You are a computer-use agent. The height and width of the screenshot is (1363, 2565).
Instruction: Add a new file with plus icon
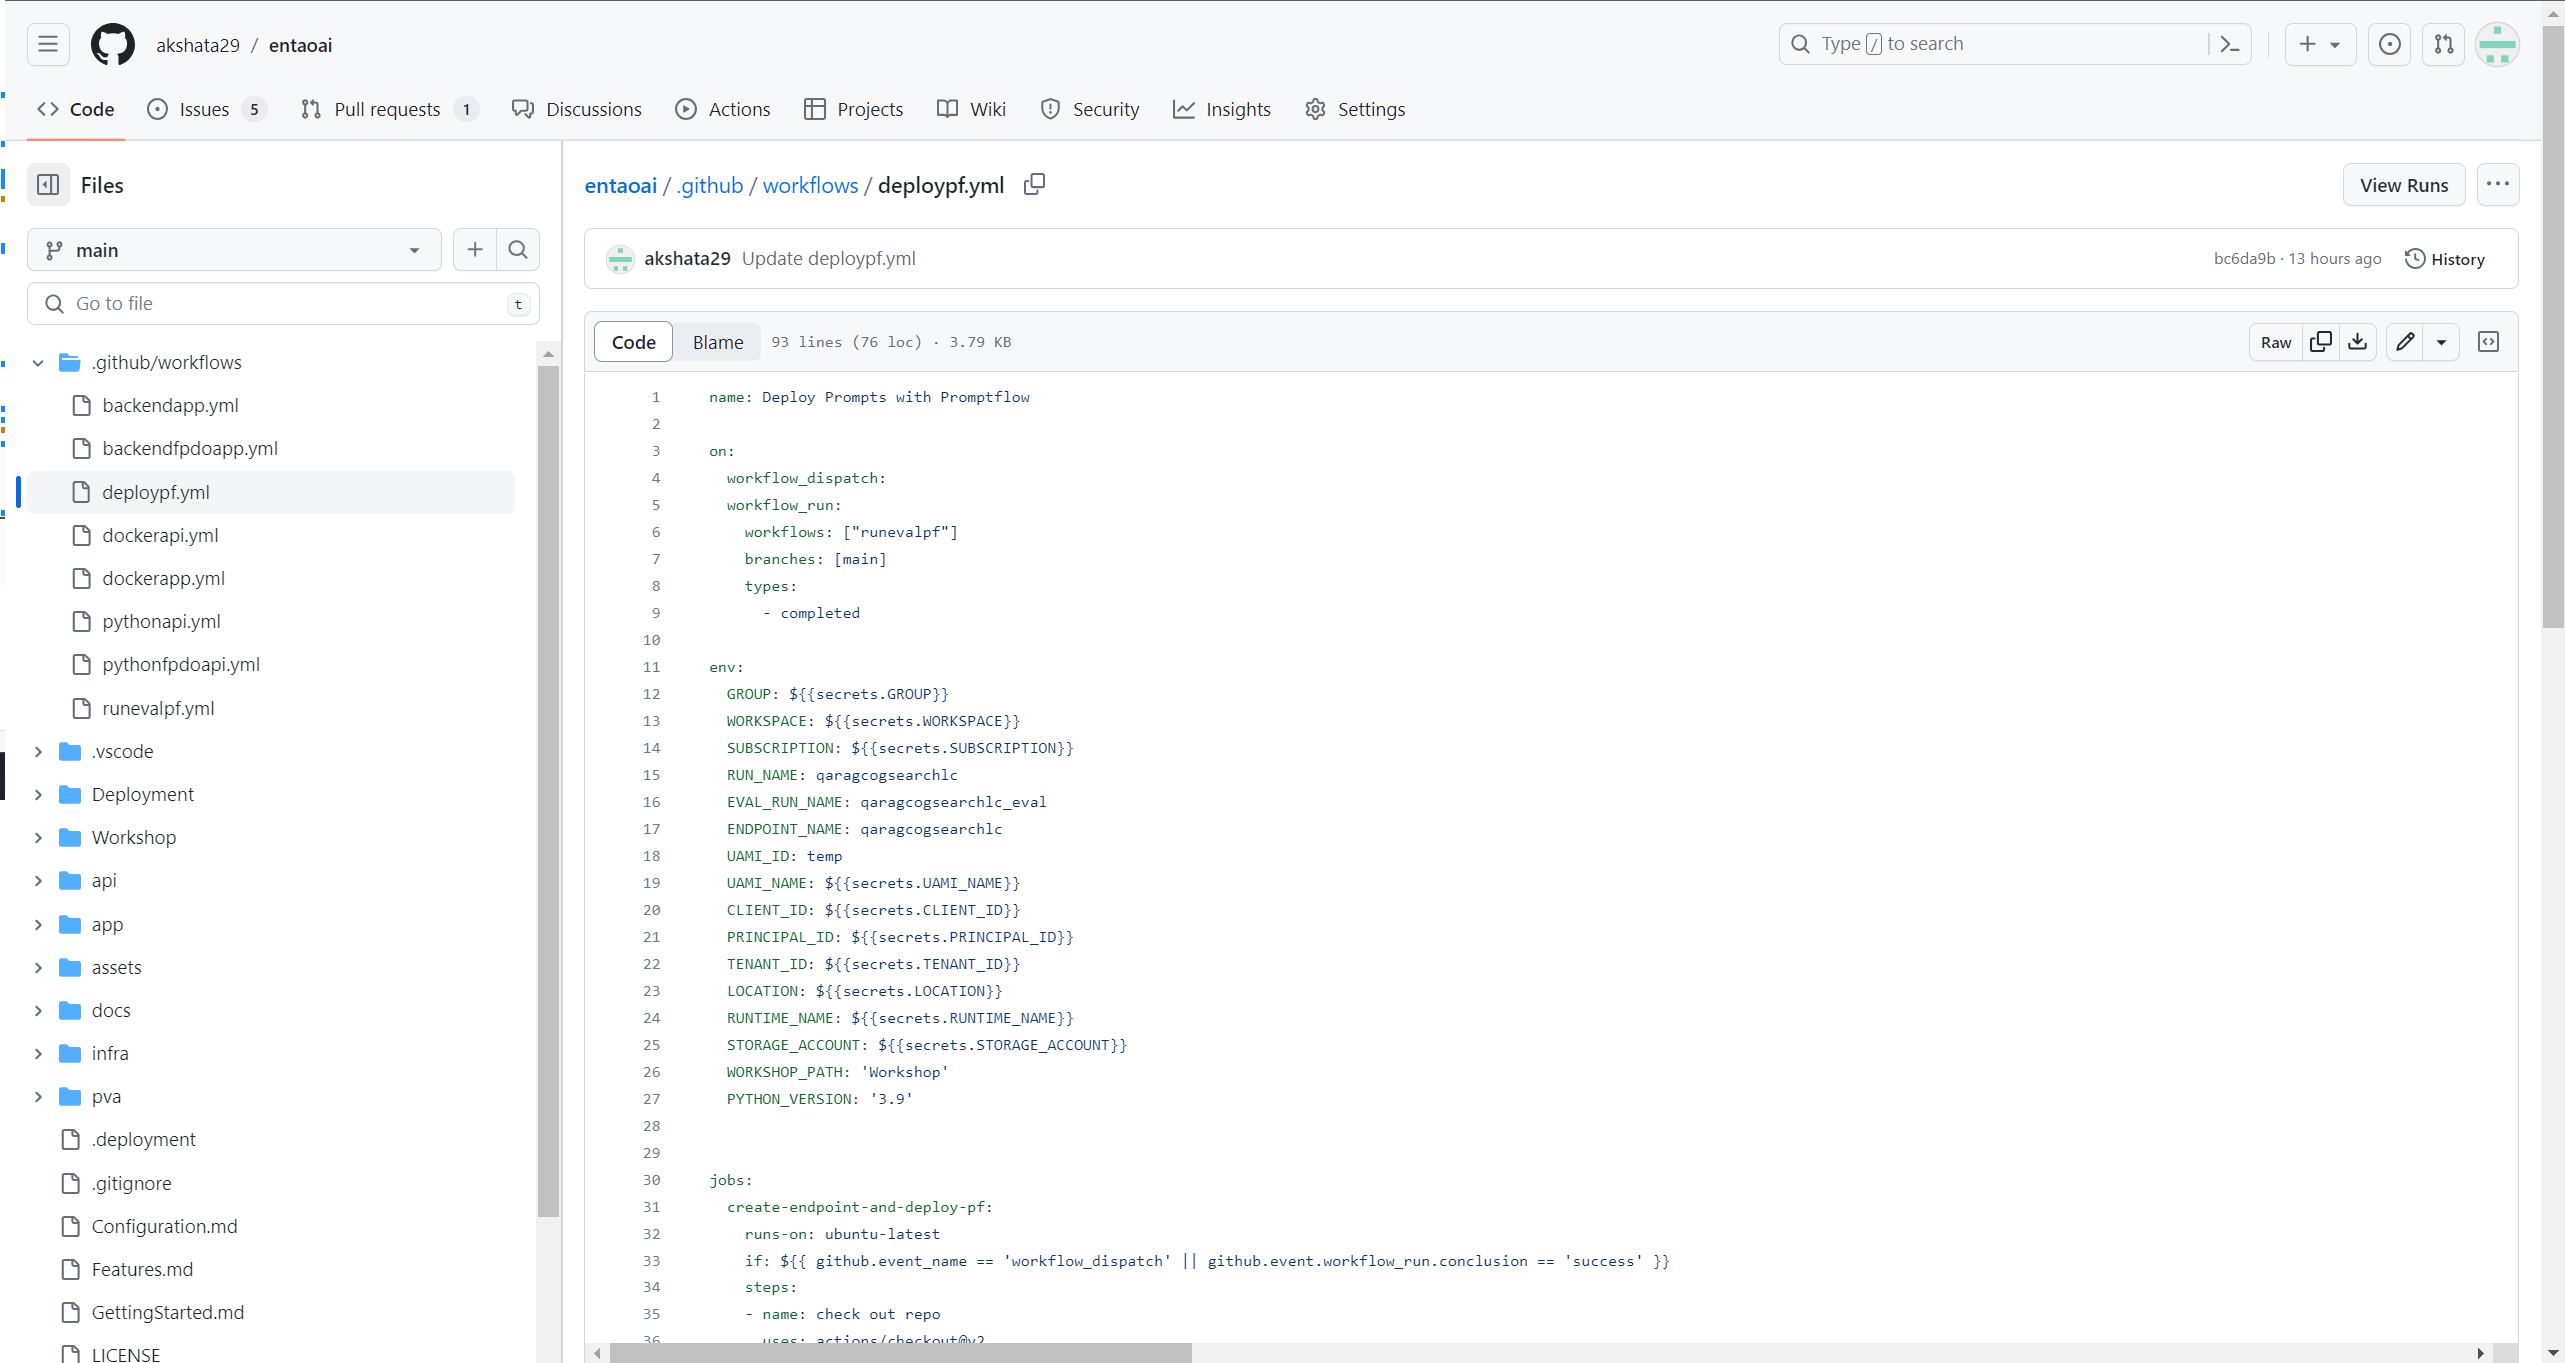pyautogui.click(x=475, y=250)
